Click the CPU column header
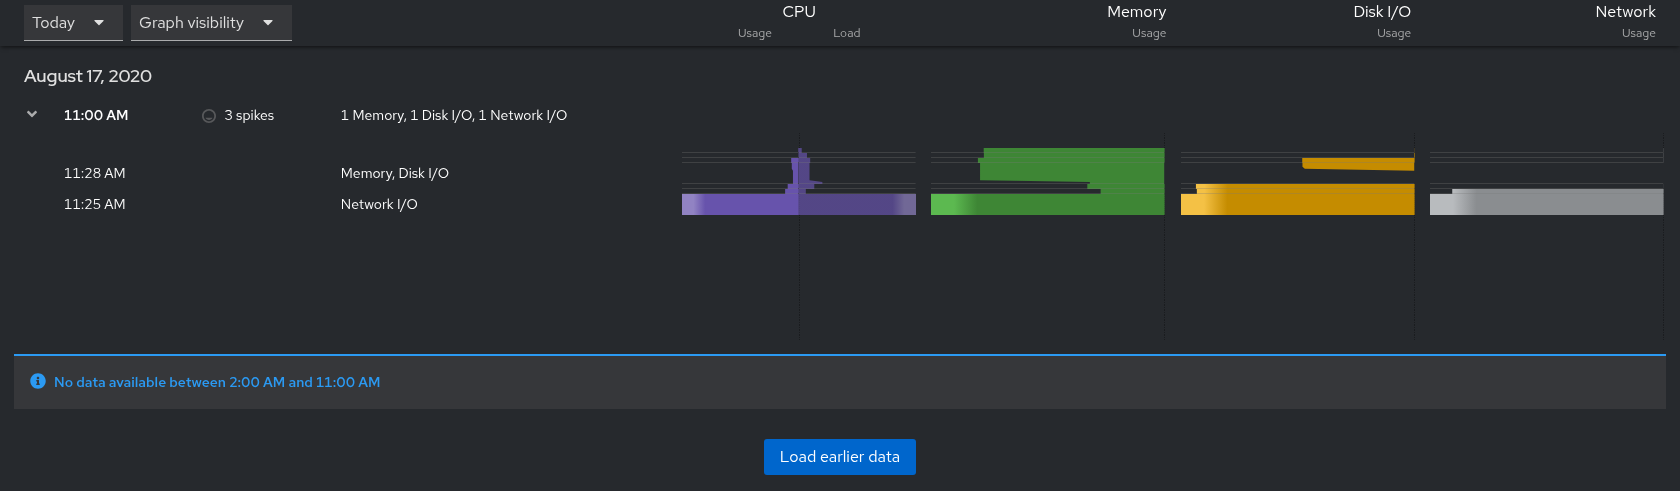The width and height of the screenshot is (1680, 491). (x=799, y=12)
